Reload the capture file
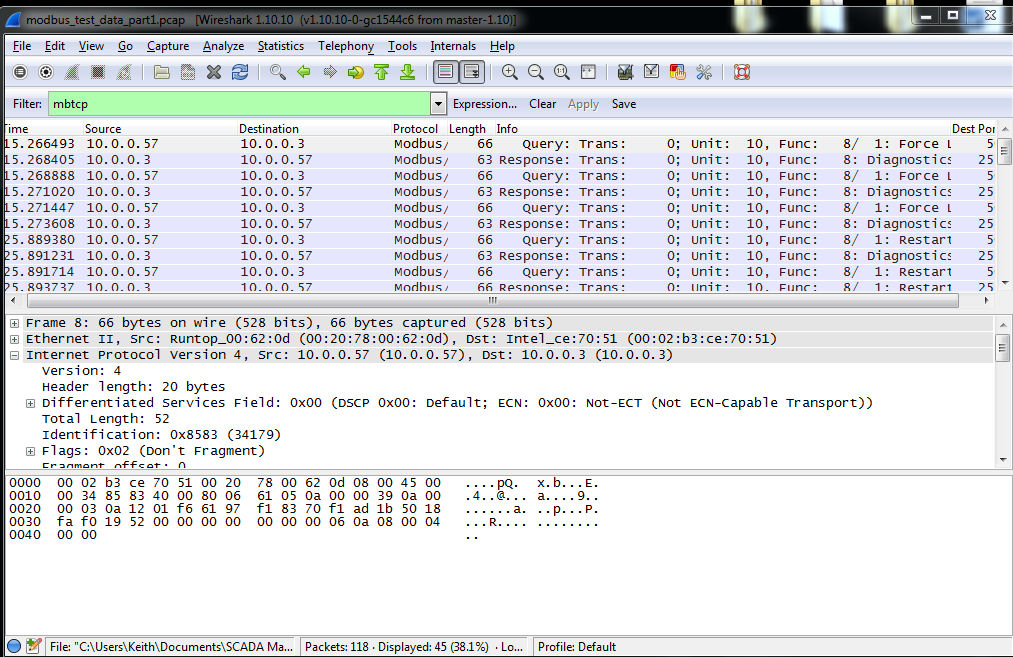 click(x=240, y=72)
